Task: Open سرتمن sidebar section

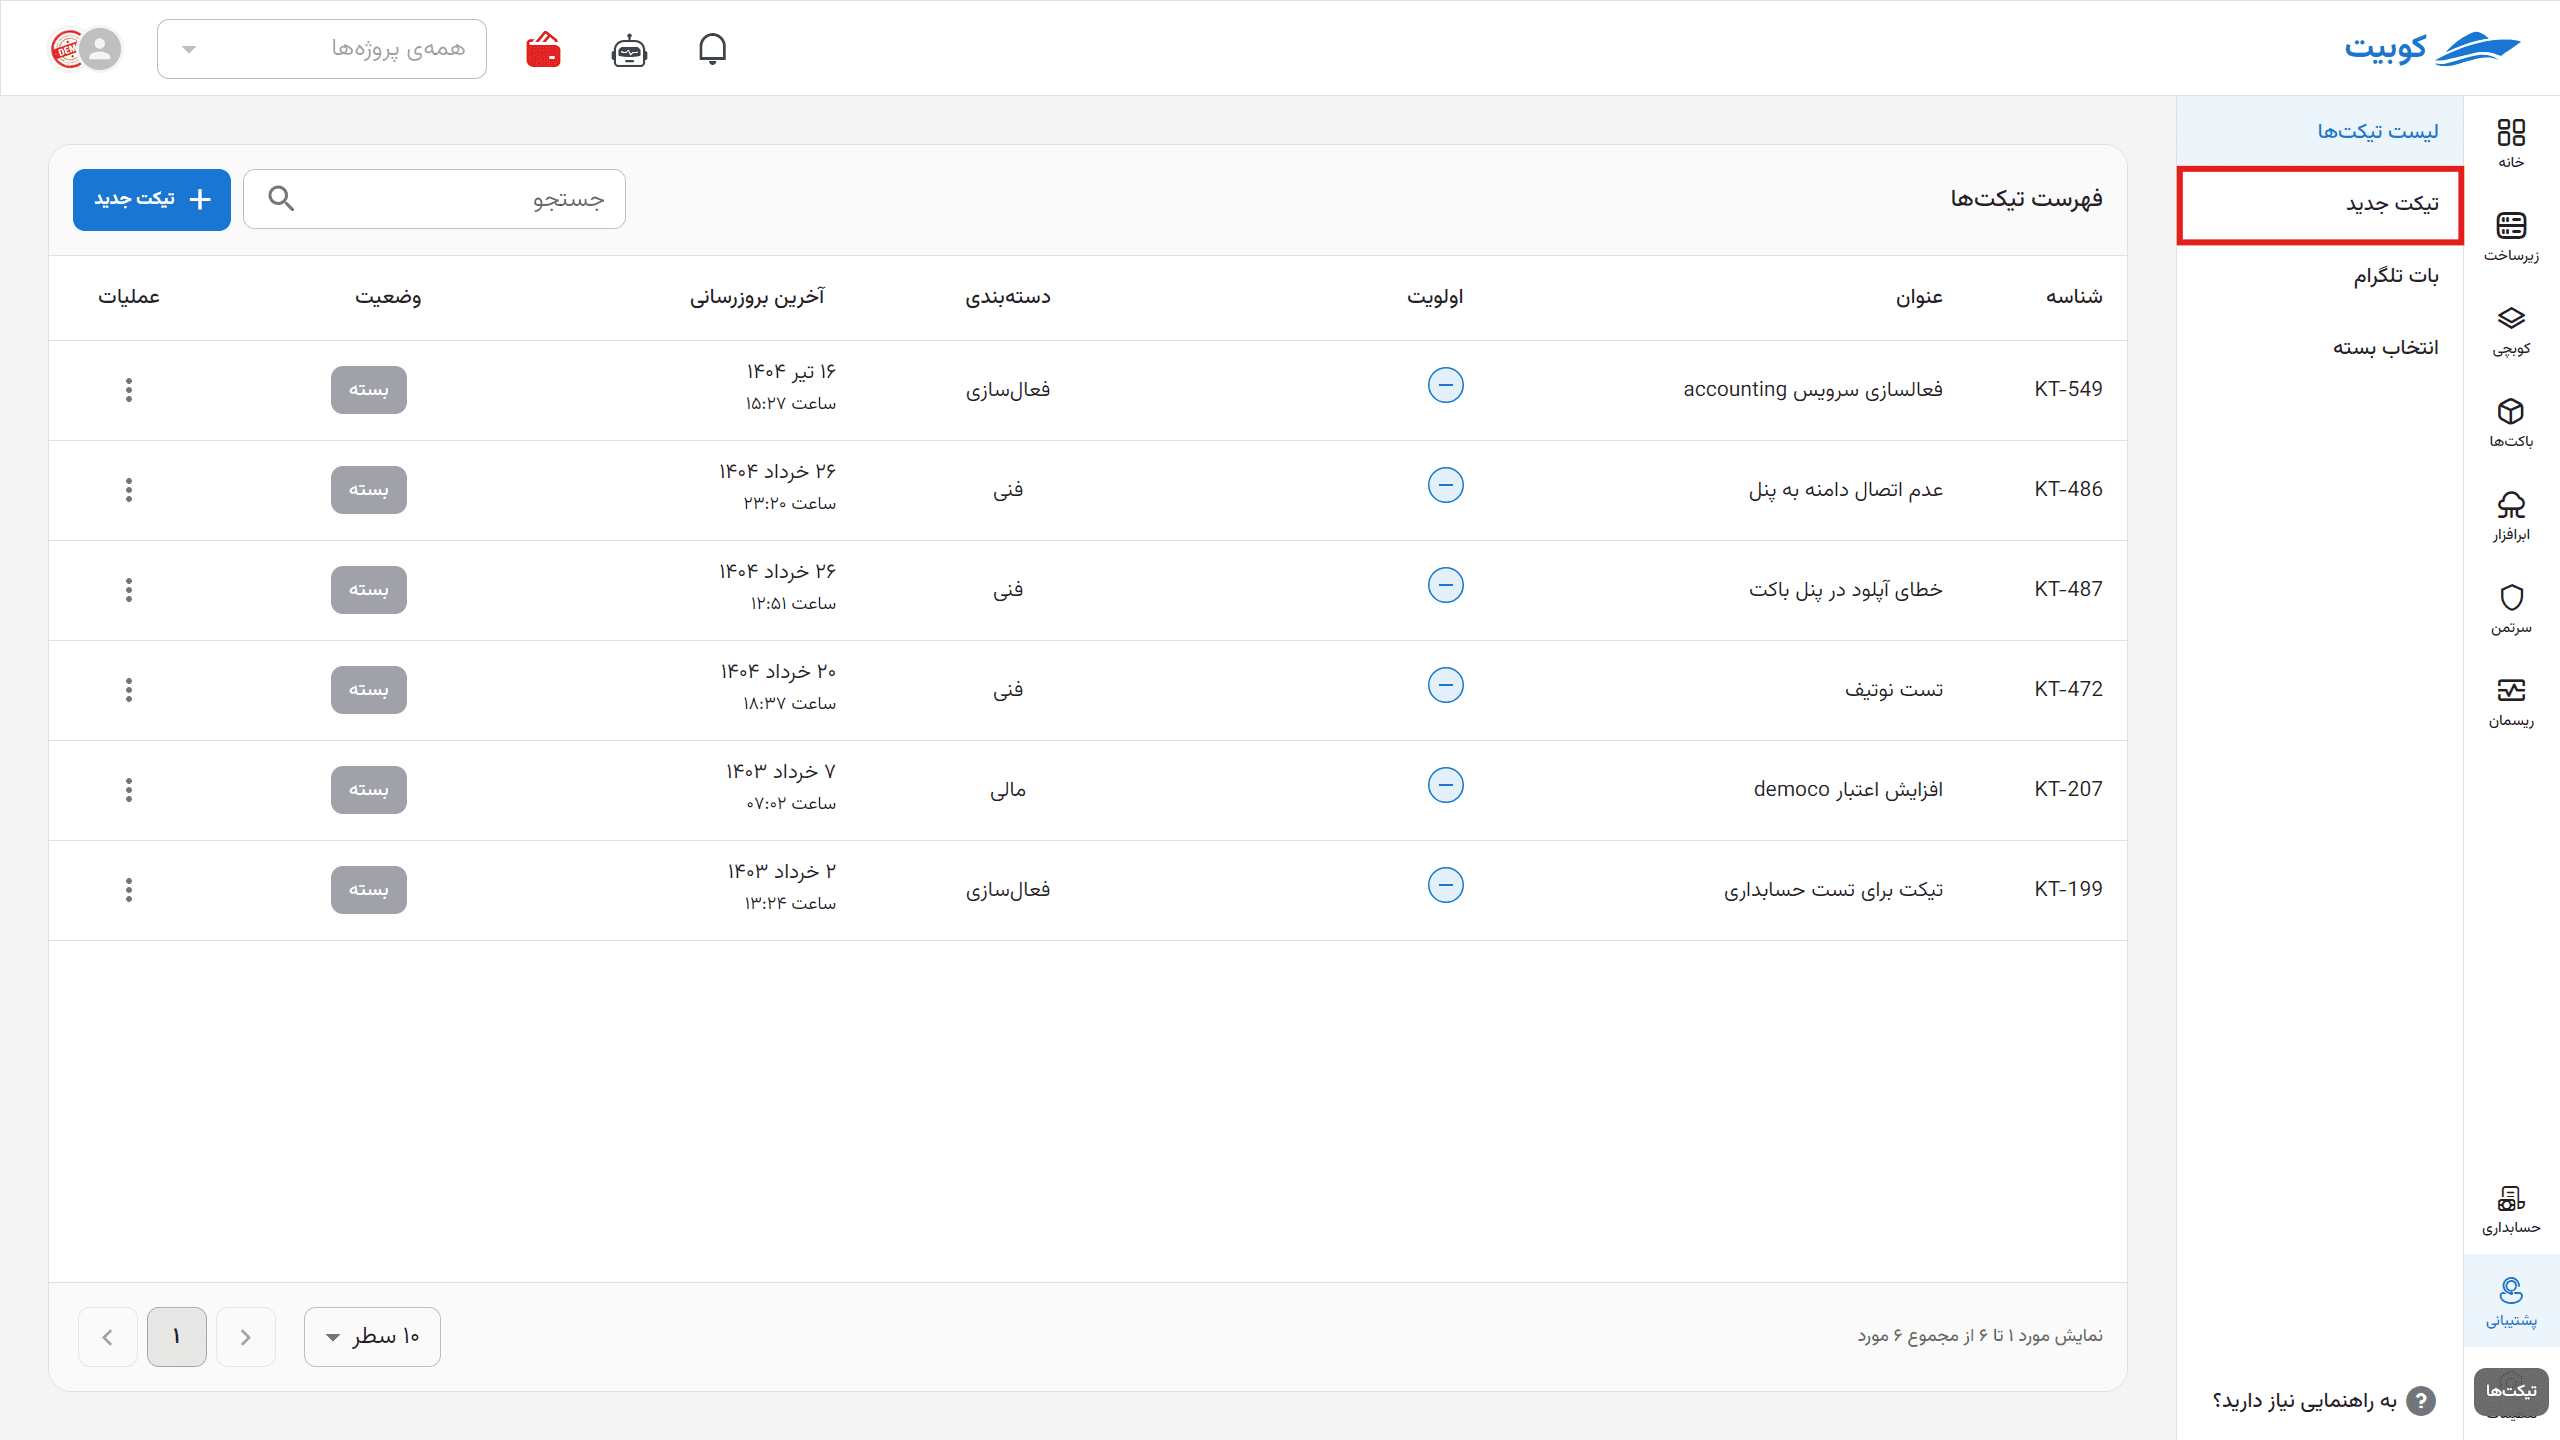Action: pyautogui.click(x=2511, y=609)
